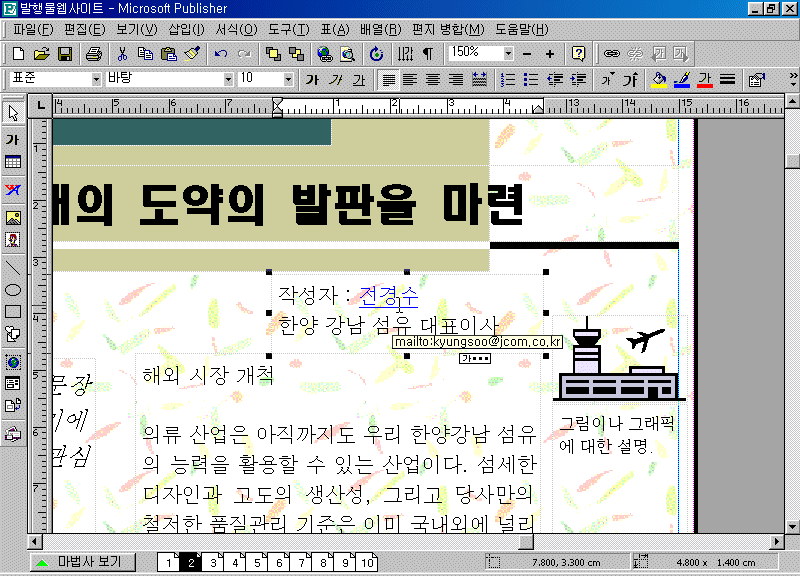The height and width of the screenshot is (576, 800).
Task: Open the zoom percentage dropdown
Action: [x=509, y=53]
